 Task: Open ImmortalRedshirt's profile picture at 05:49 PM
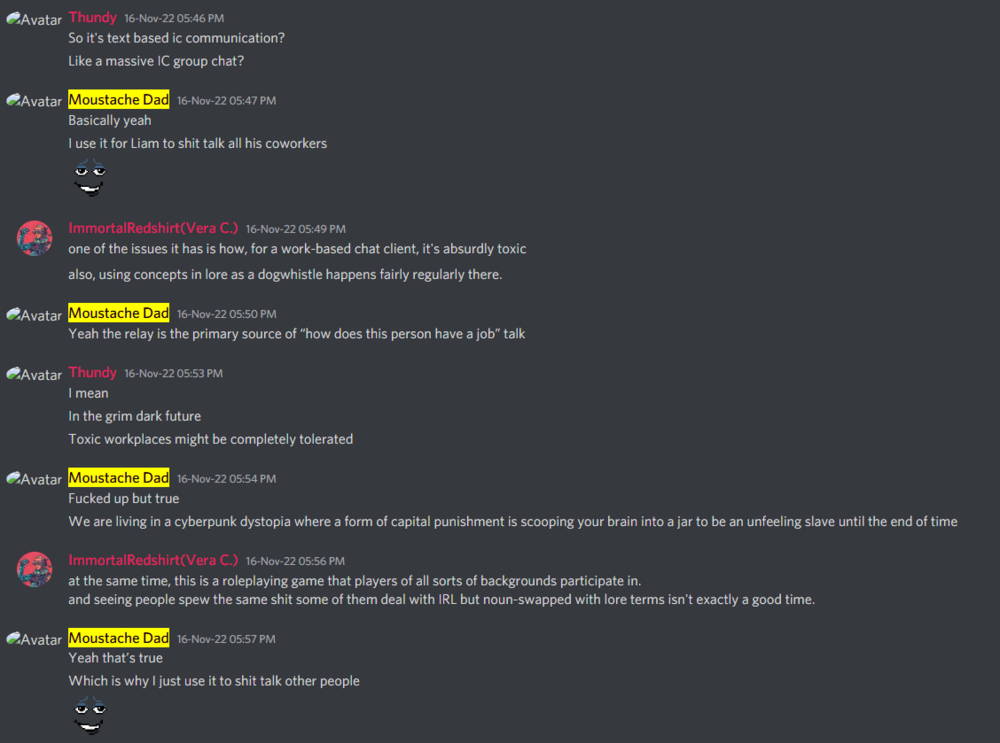[x=35, y=237]
